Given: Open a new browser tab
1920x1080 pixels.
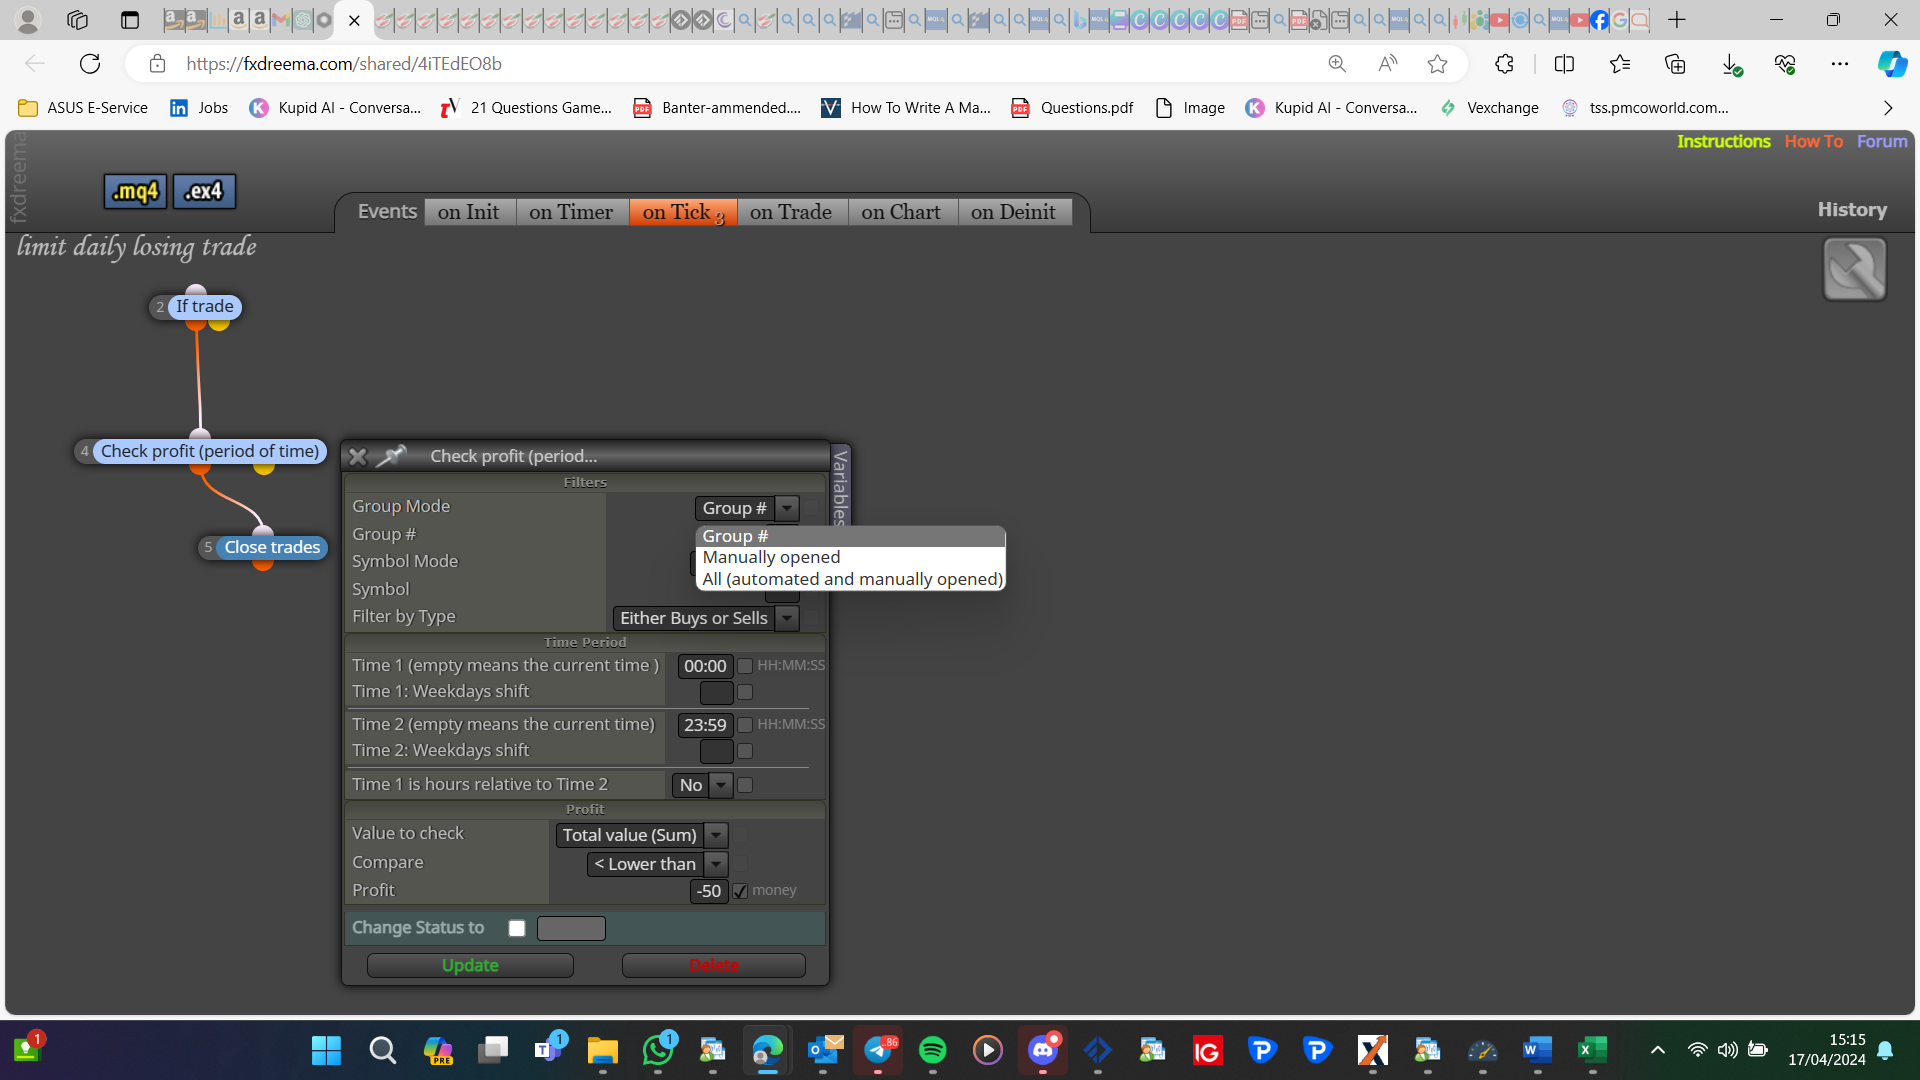Looking at the screenshot, I should [x=1677, y=20].
